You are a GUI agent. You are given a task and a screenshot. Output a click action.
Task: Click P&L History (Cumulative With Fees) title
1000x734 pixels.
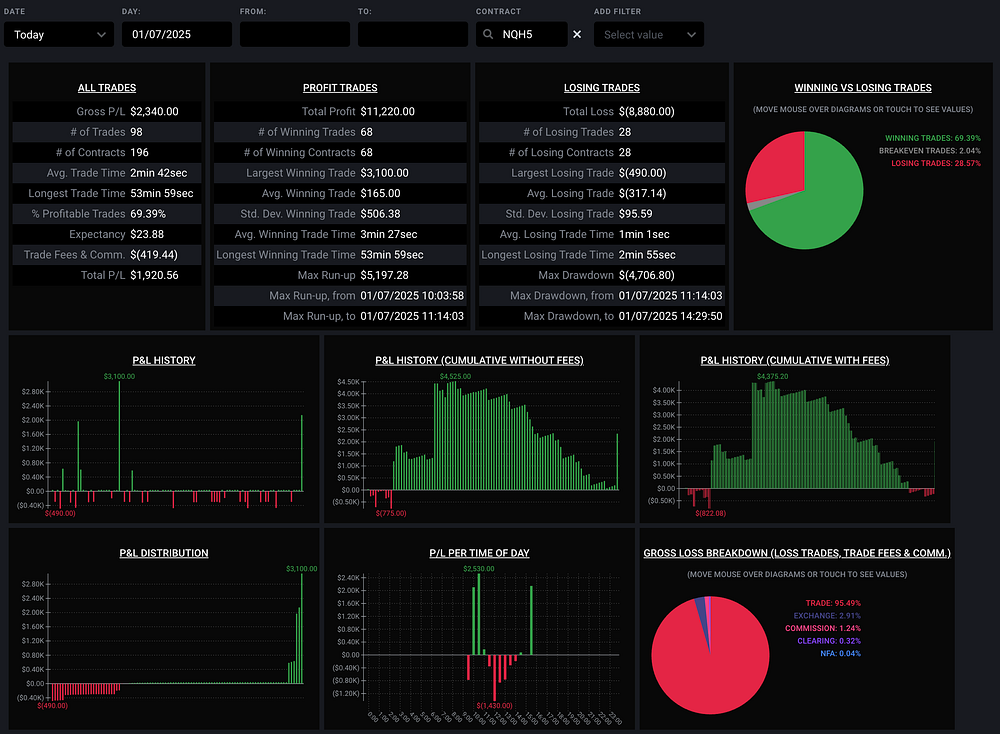[x=795, y=360]
